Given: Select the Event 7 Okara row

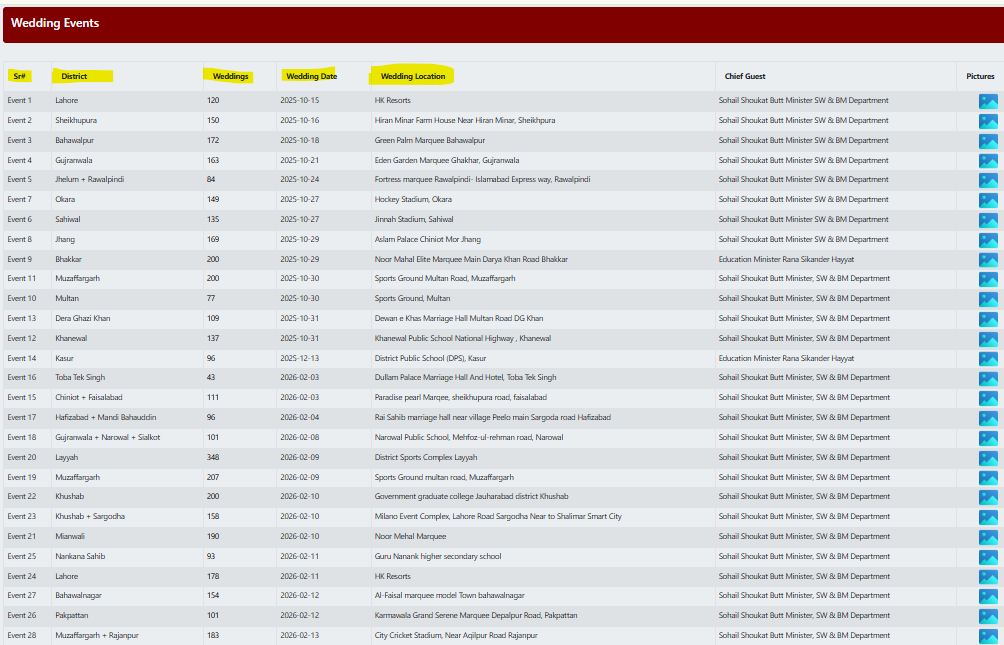Looking at the screenshot, I should pos(502,200).
